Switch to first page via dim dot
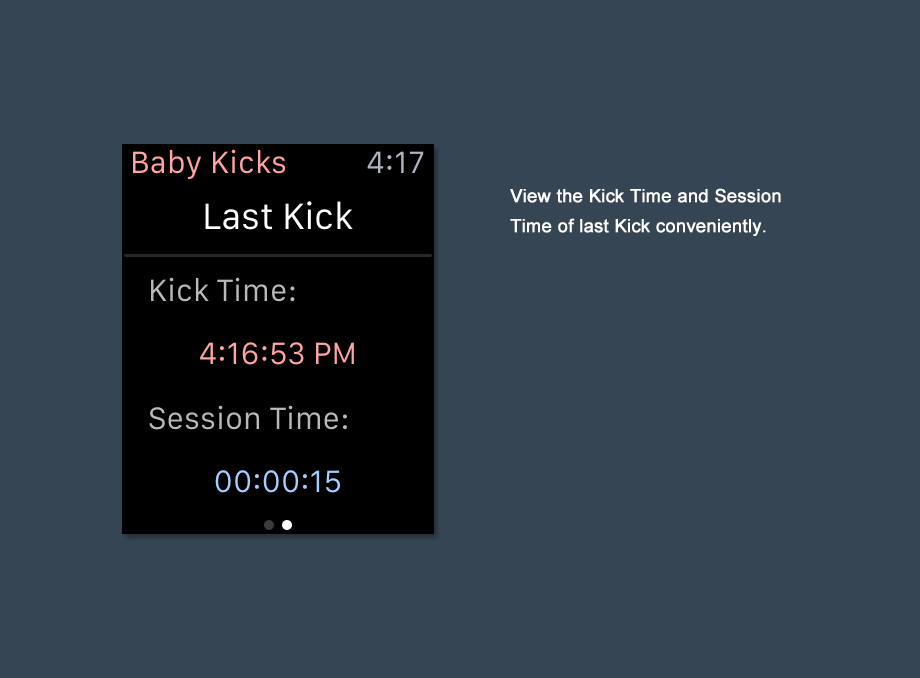This screenshot has height=678, width=920. click(x=269, y=525)
